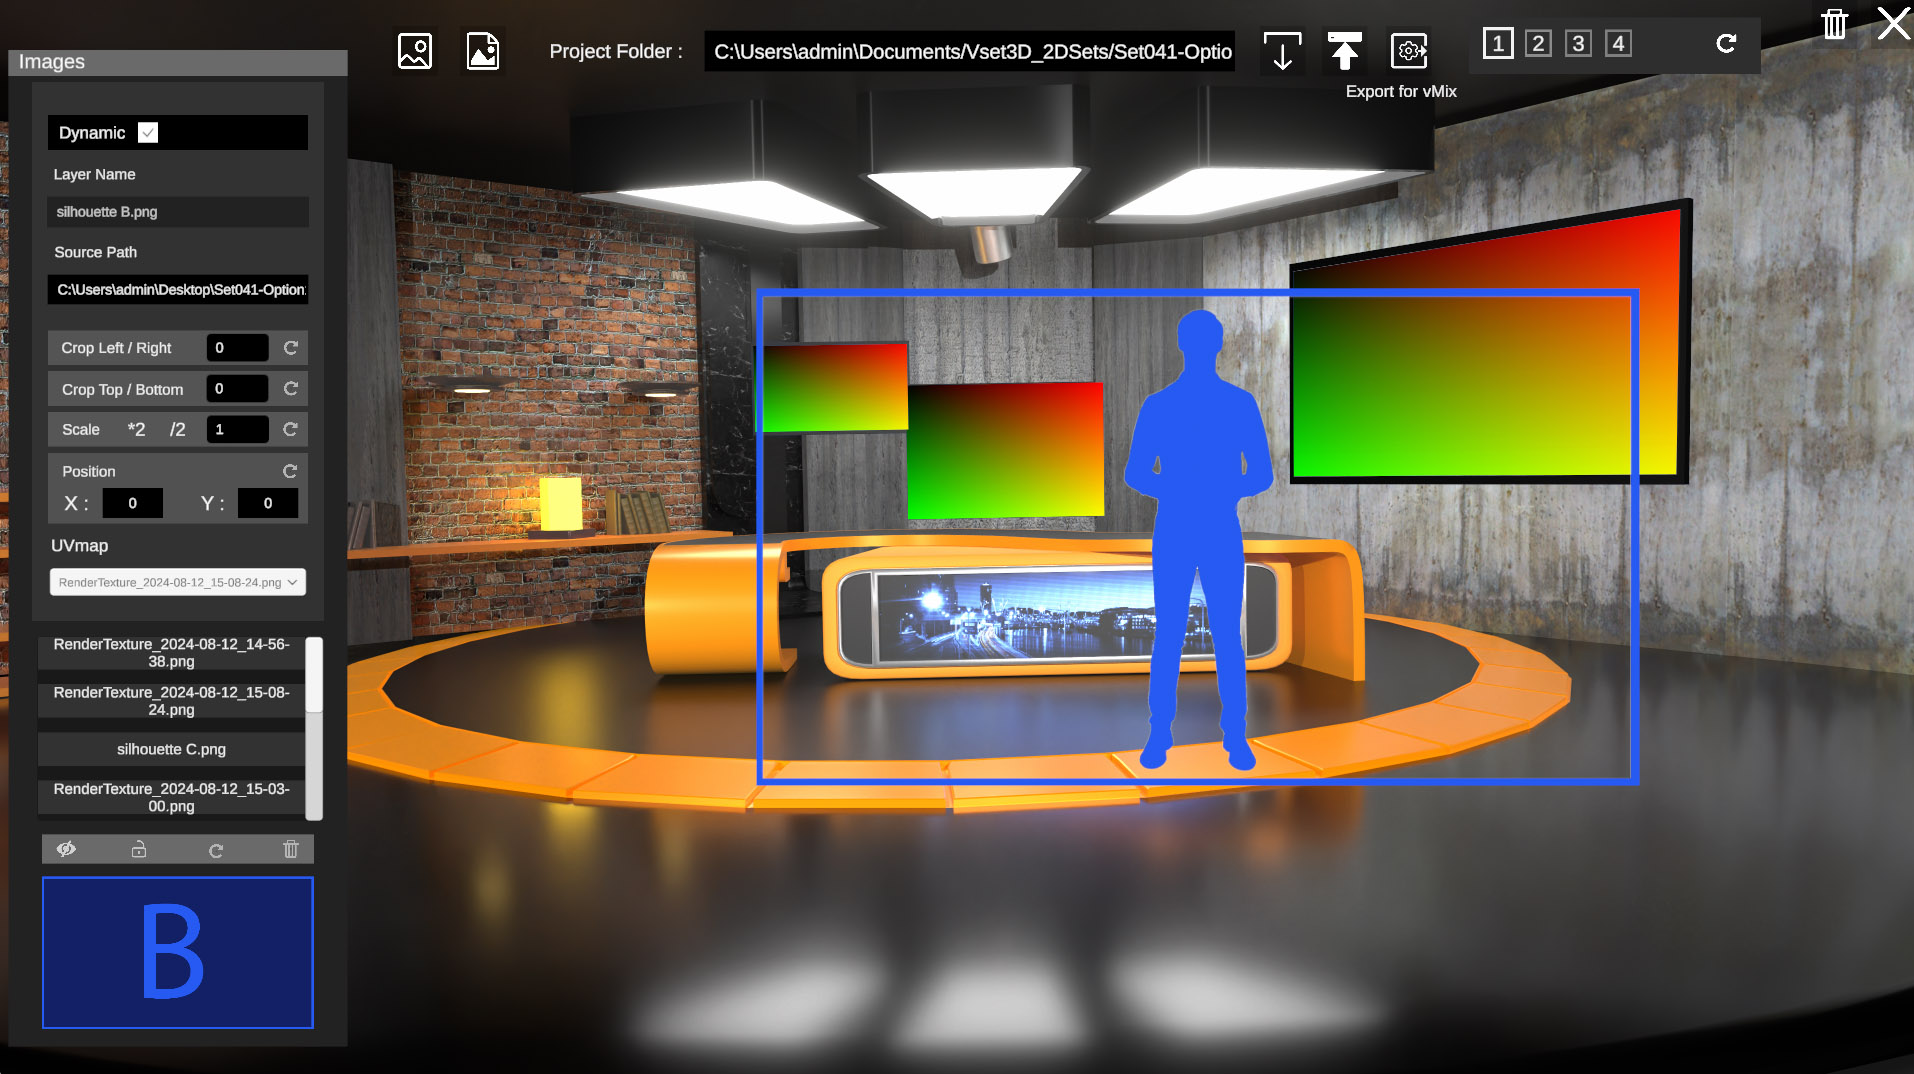
Task: Reset the Crop Left / Right value
Action: [291, 348]
